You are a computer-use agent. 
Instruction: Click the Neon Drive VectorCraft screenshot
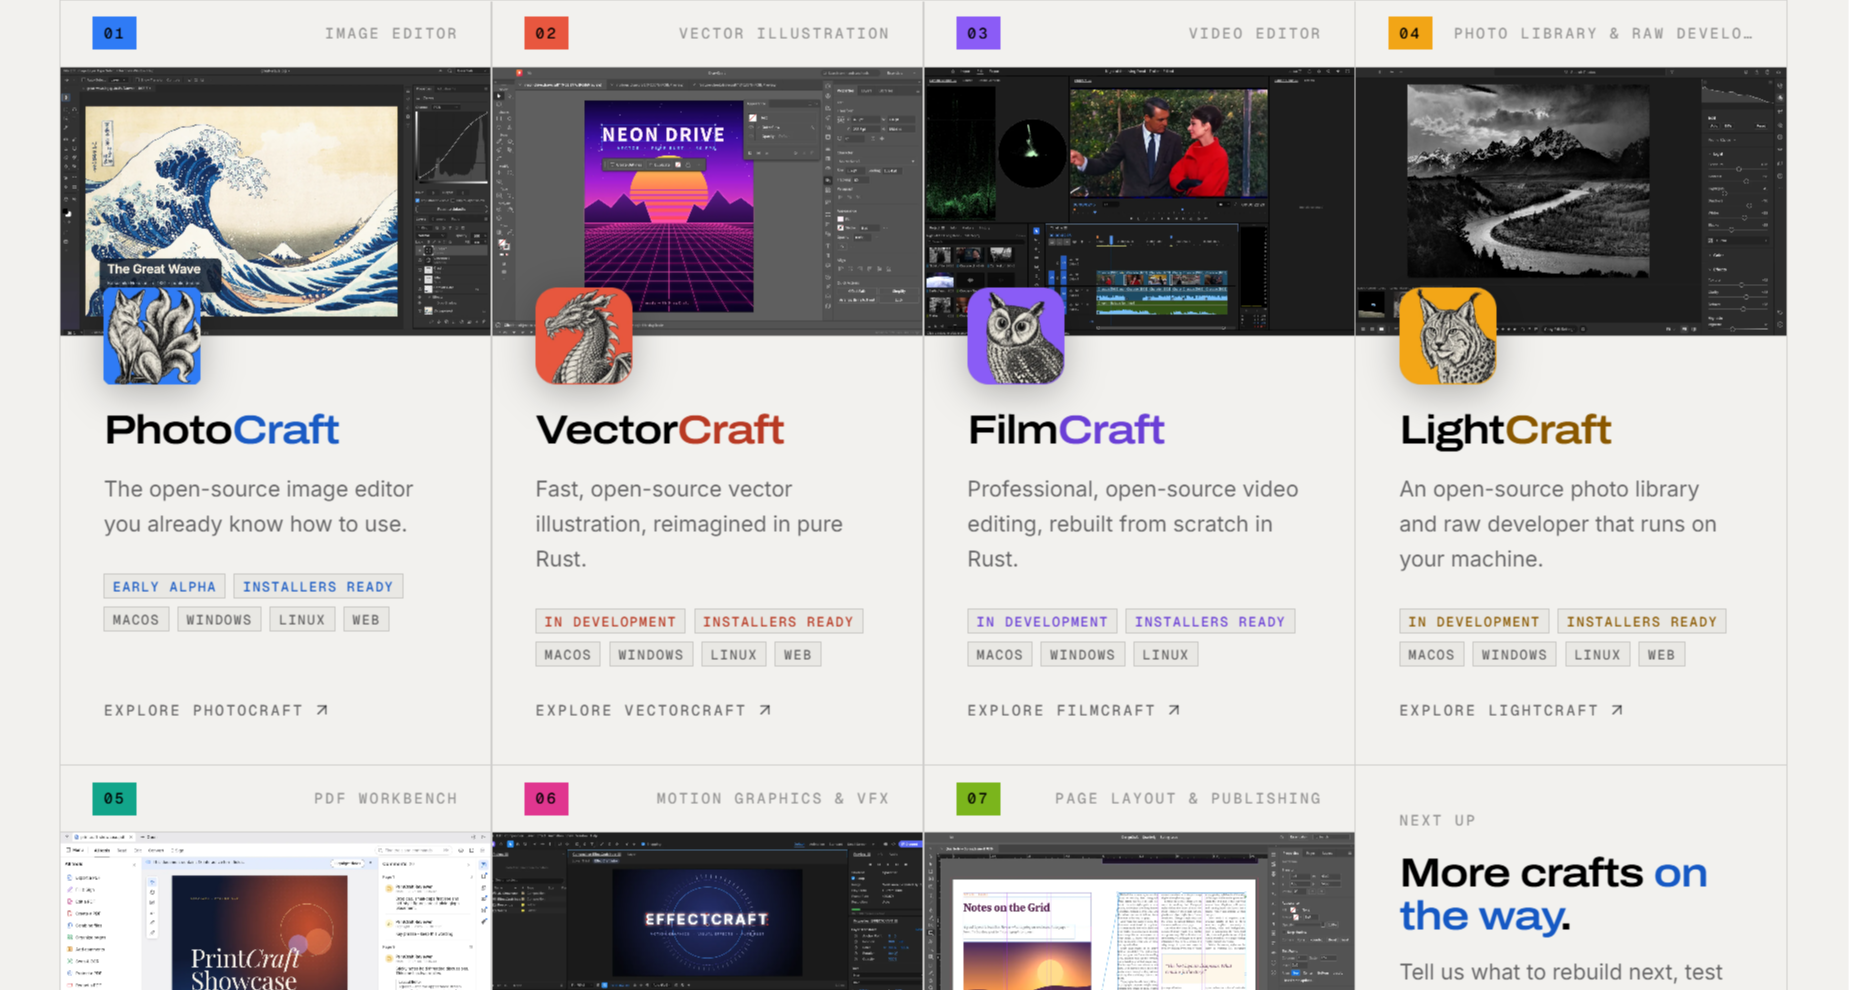point(707,201)
